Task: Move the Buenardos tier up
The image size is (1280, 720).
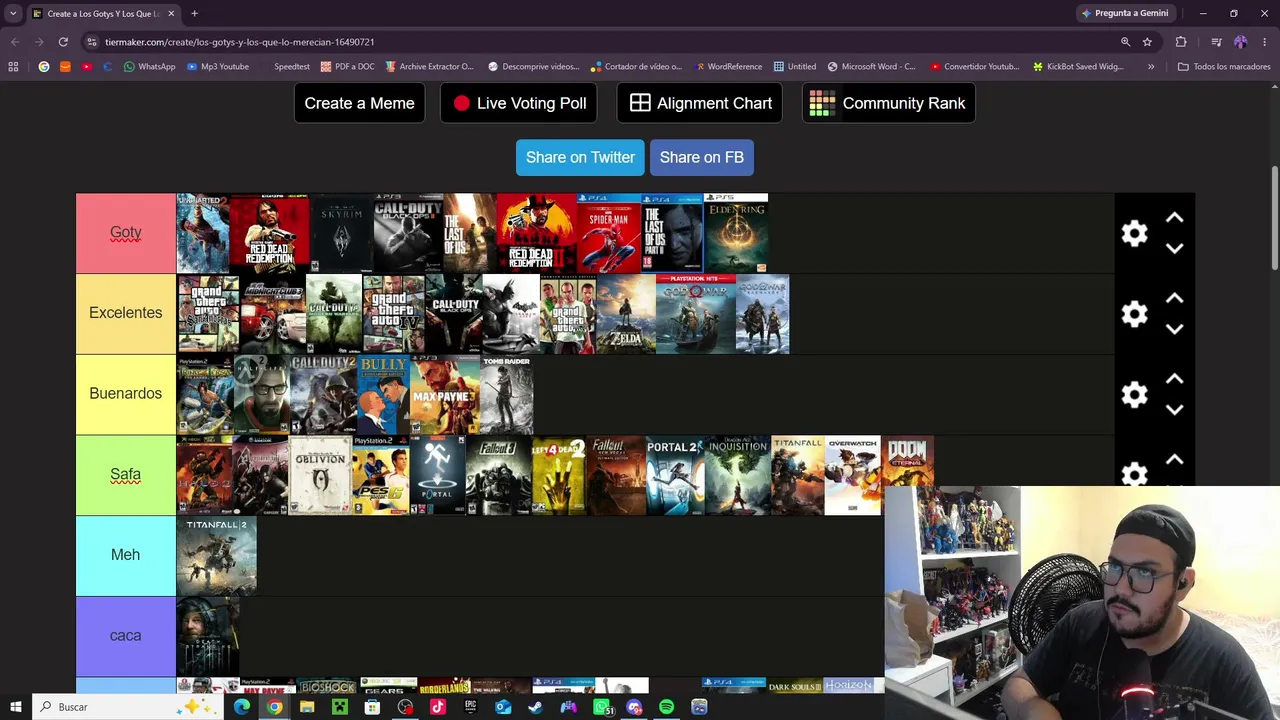Action: click(x=1175, y=379)
